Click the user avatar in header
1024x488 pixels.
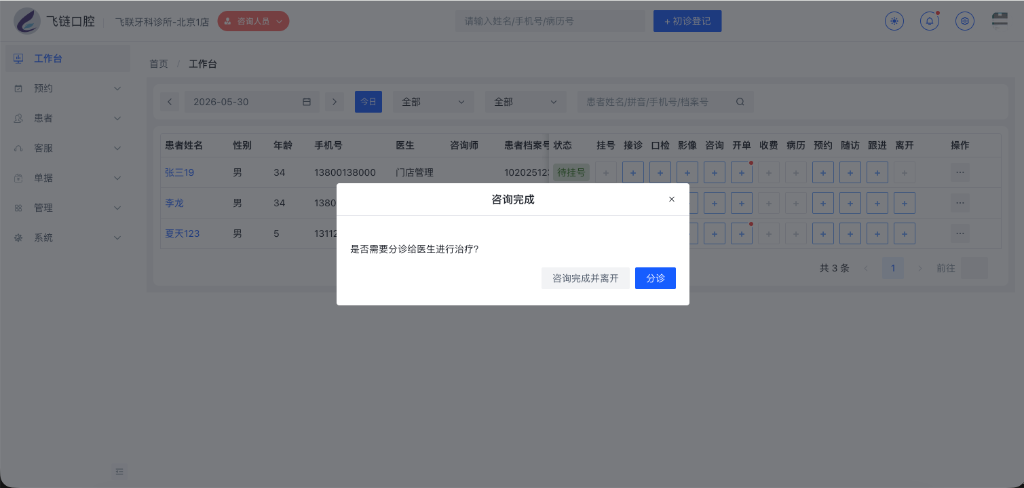(1000, 20)
